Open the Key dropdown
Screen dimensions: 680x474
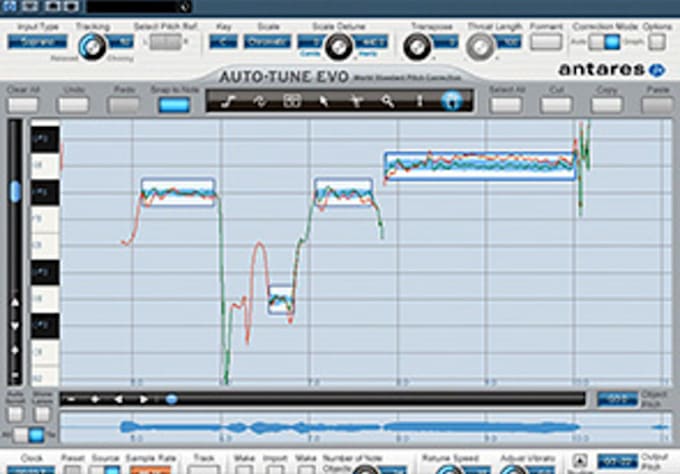223,42
